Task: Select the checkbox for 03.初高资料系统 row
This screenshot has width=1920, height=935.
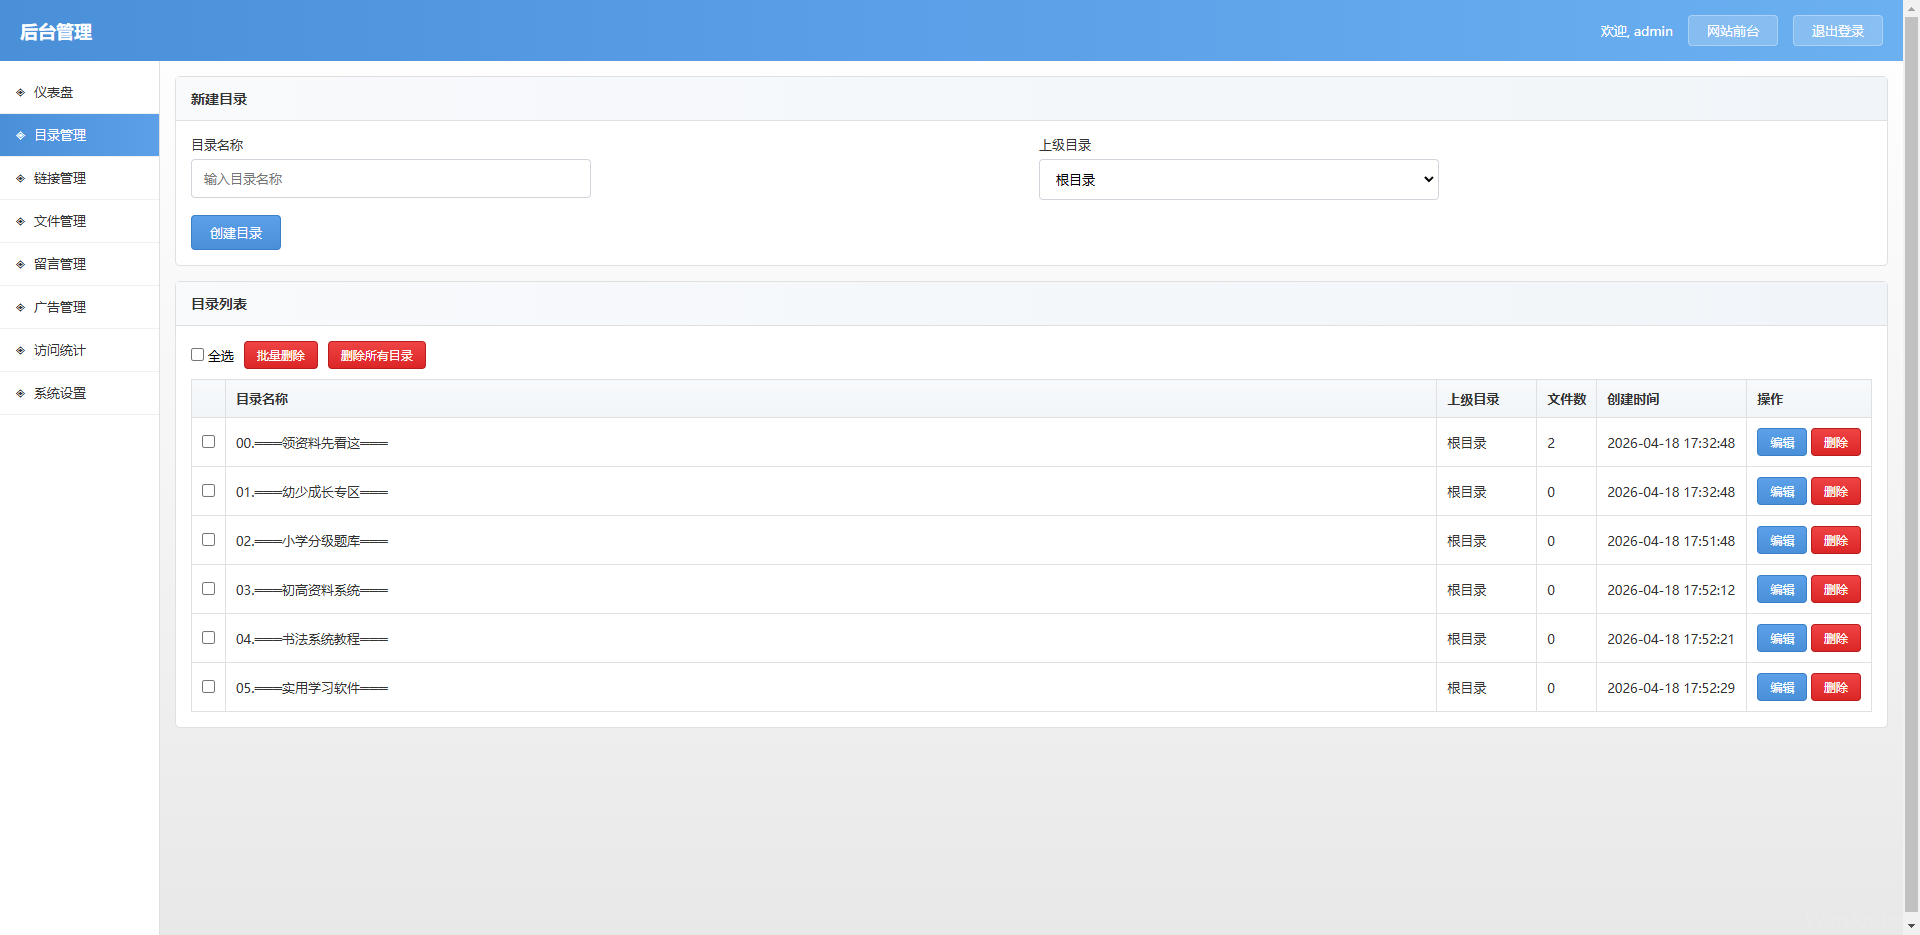Action: [208, 589]
